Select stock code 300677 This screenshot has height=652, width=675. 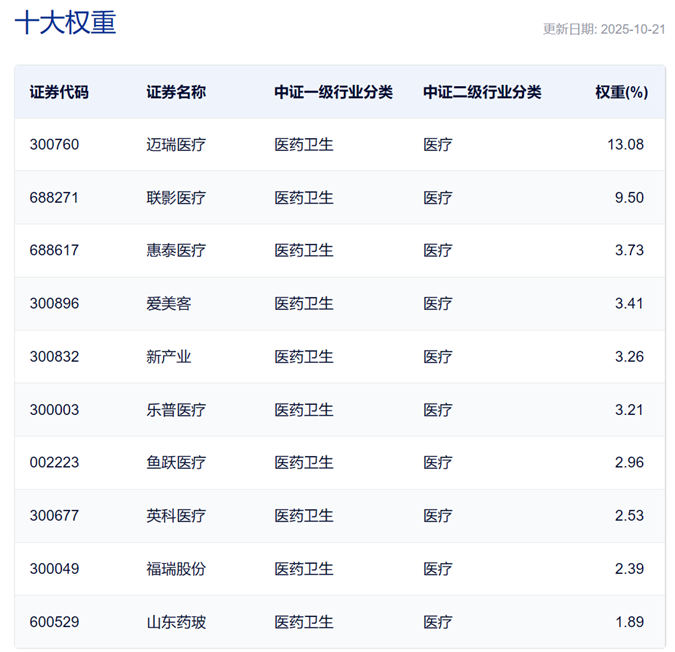tap(54, 516)
